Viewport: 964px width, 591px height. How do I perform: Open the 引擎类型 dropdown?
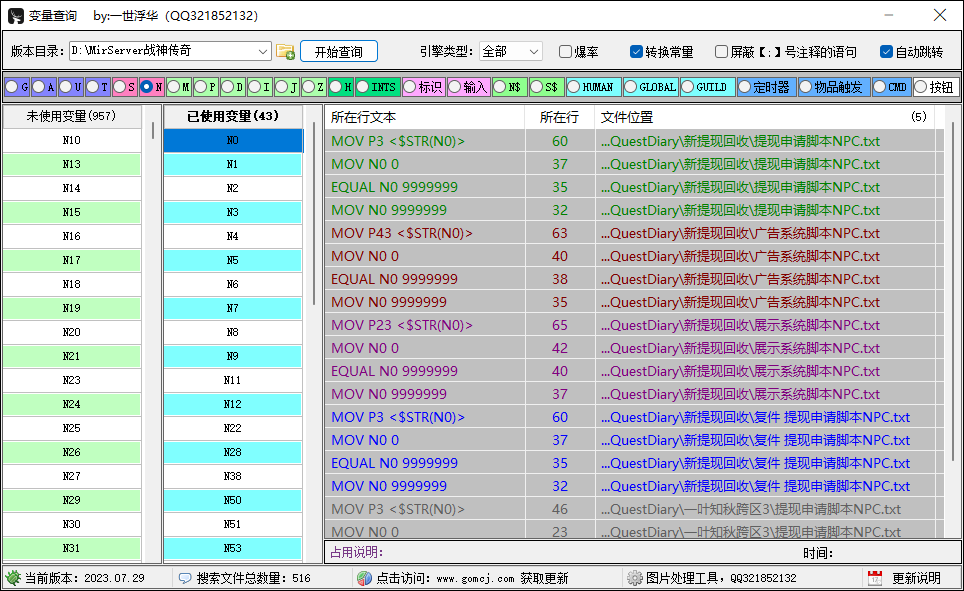[534, 52]
